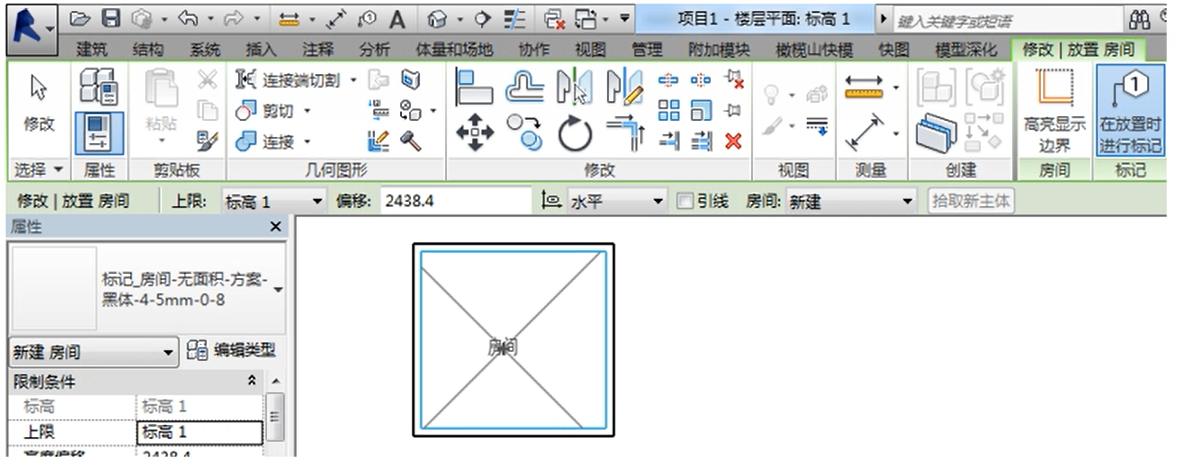This screenshot has height=470, width=1178.
Task: Expand the 粘贴 paste dropdown
Action: (161, 140)
